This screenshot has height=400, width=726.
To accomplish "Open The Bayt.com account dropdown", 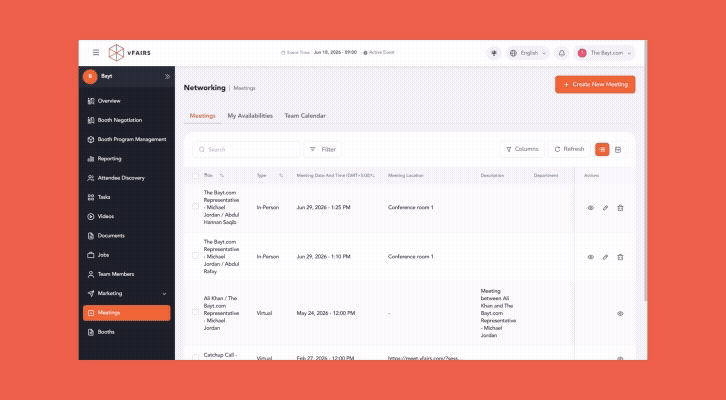I will [x=605, y=53].
